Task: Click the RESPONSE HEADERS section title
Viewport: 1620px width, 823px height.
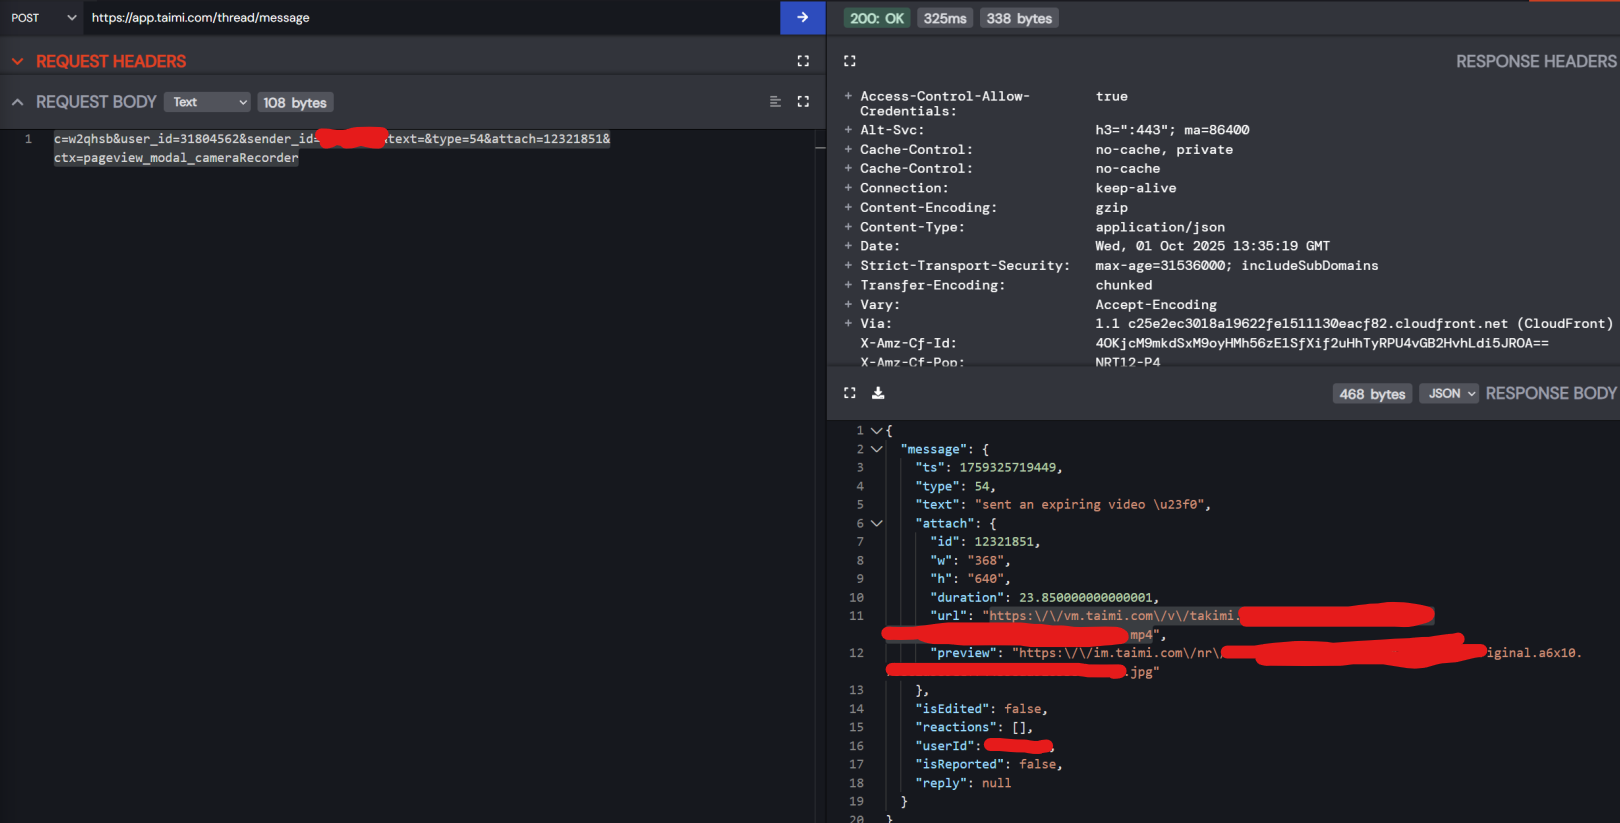Action: 1536,62
